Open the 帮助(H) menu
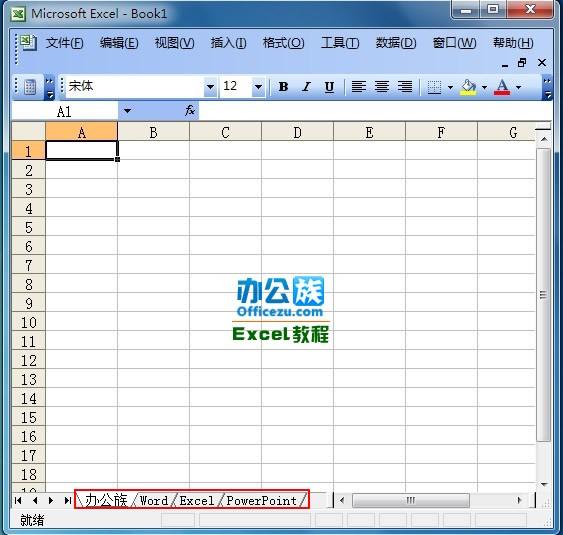 click(x=513, y=43)
